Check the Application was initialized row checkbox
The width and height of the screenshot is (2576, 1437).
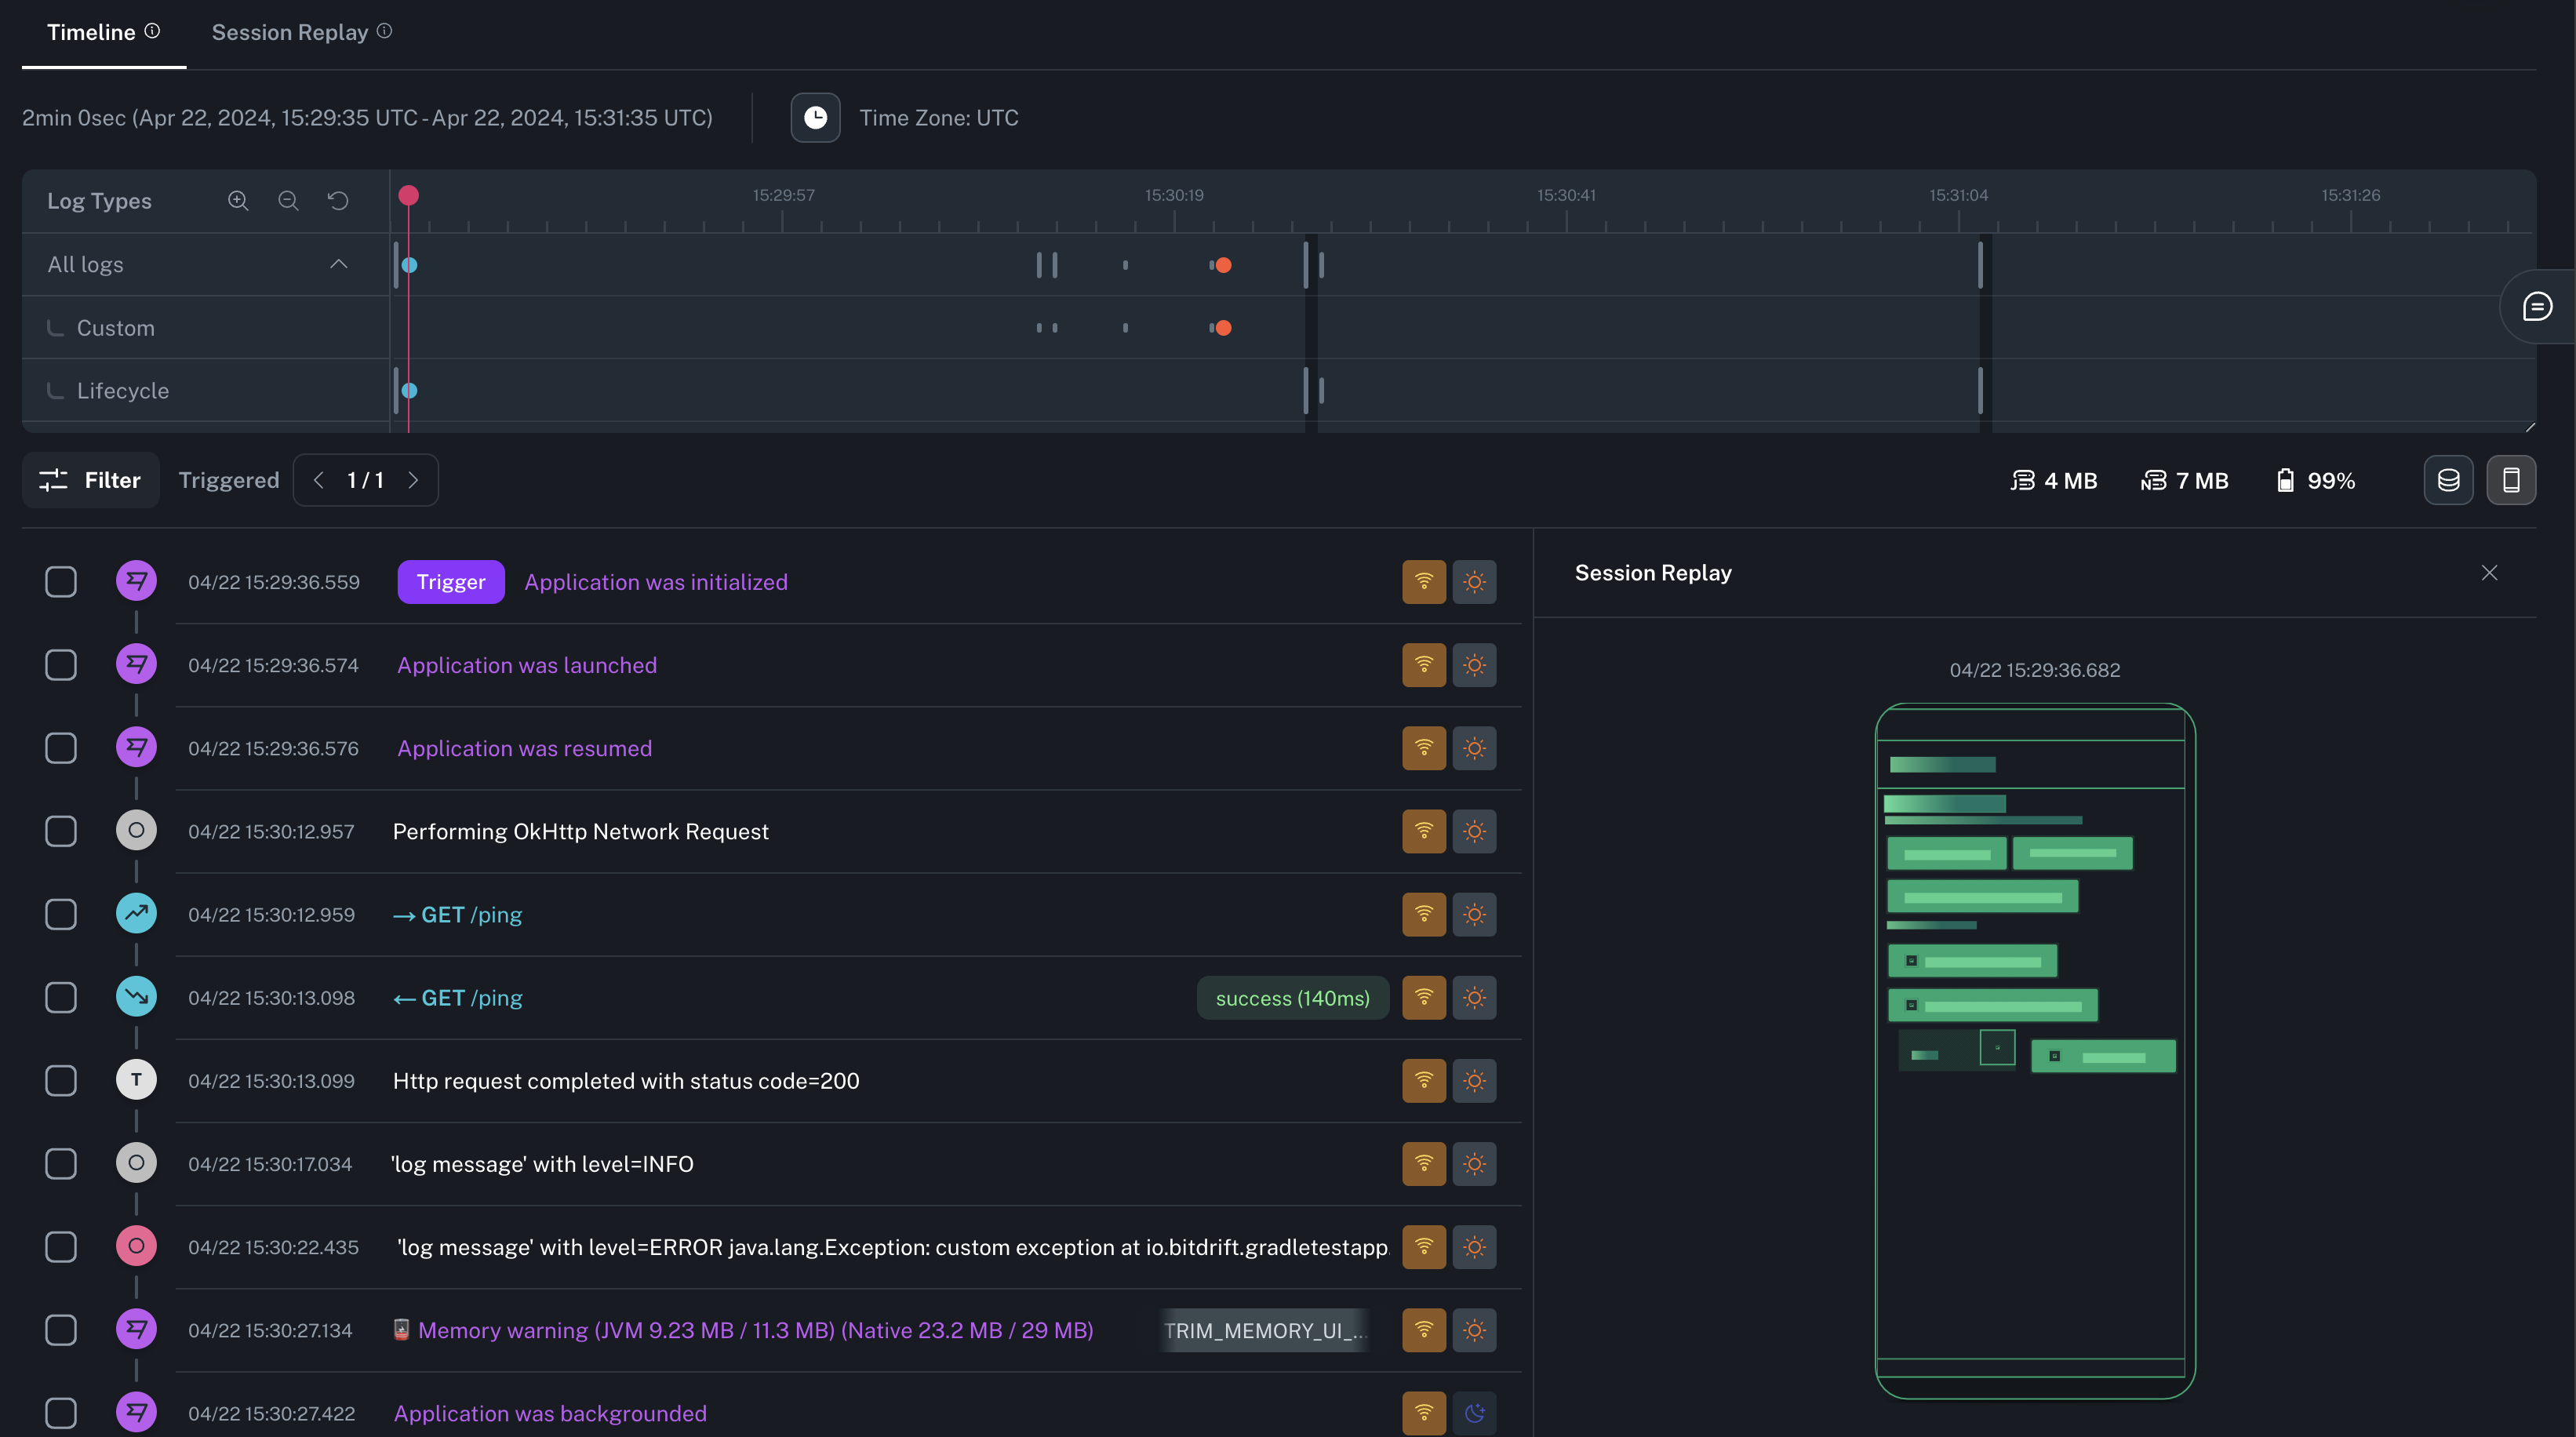click(61, 582)
